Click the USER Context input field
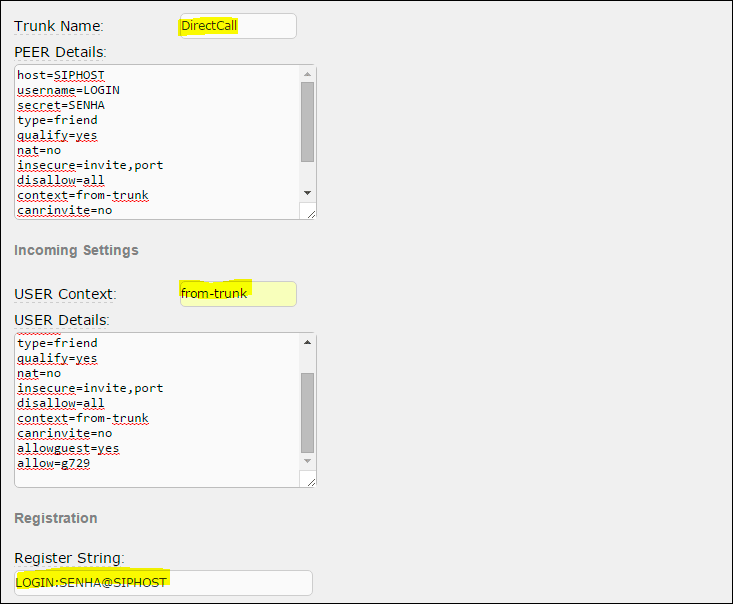The image size is (733, 604). pyautogui.click(x=238, y=294)
